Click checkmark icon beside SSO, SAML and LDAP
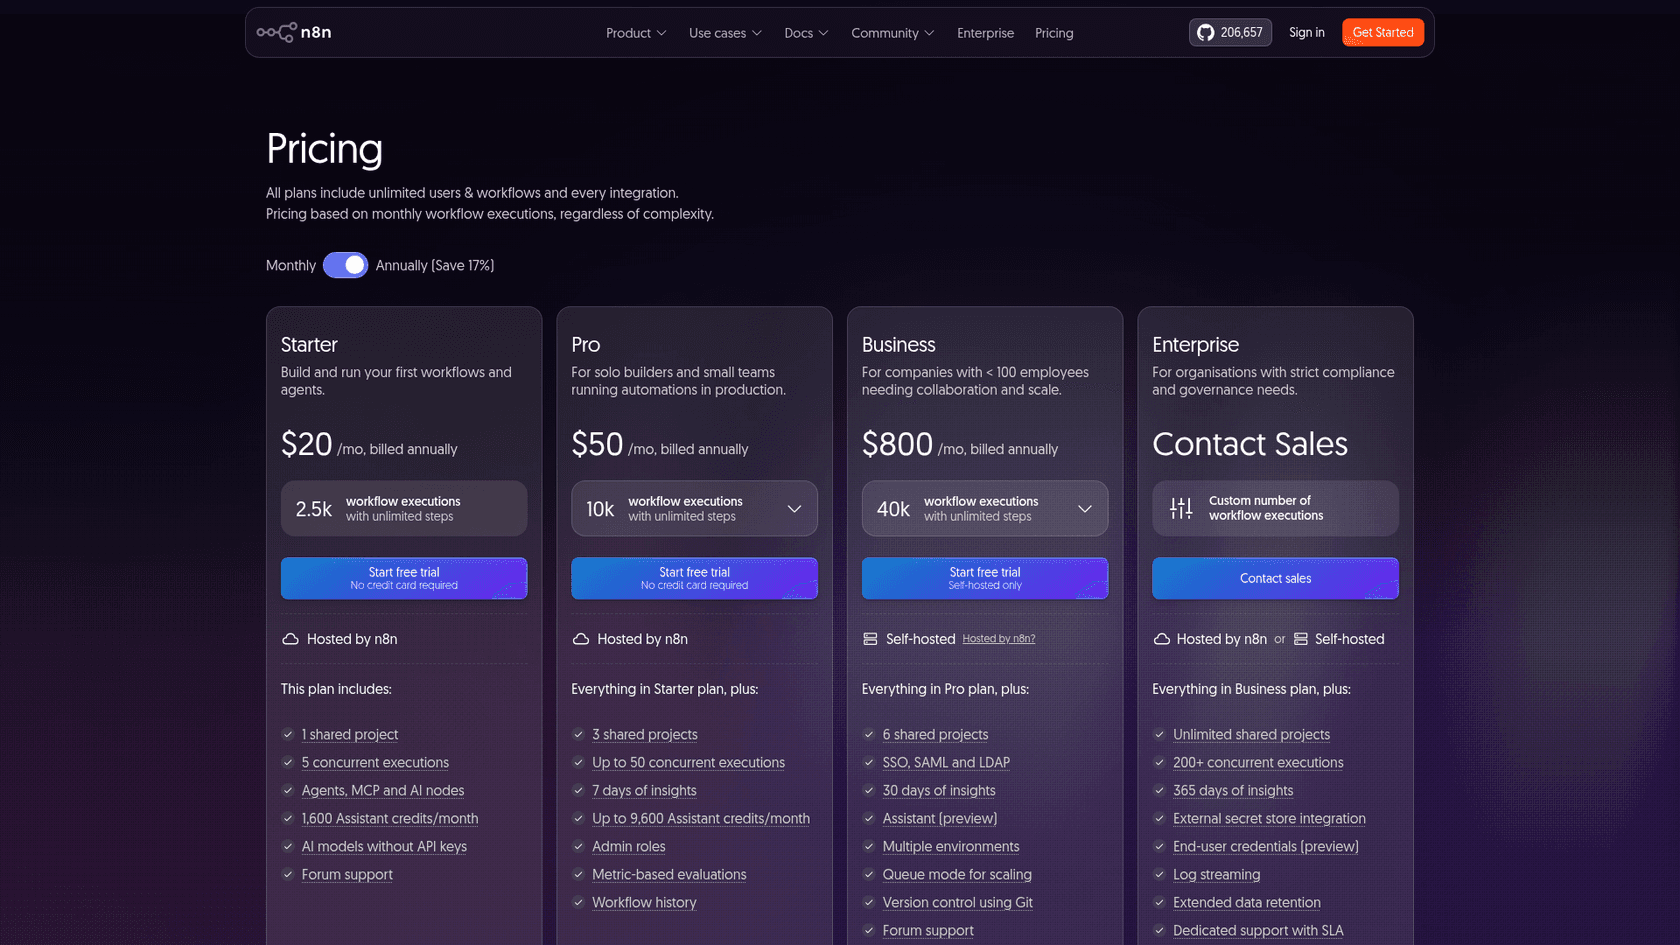The height and width of the screenshot is (945, 1680). click(868, 762)
